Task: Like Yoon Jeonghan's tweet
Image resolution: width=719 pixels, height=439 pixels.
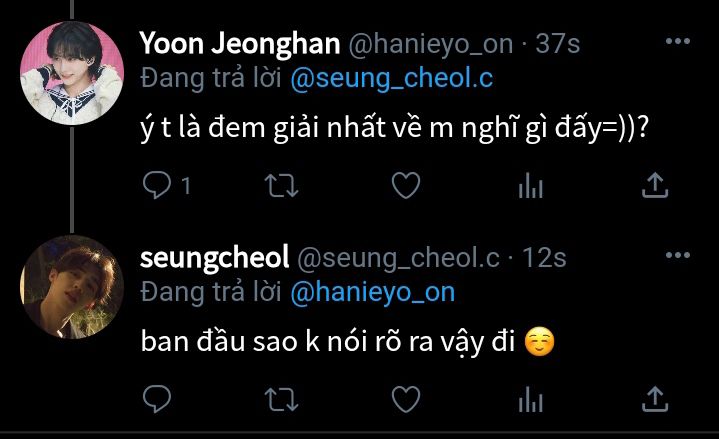Action: 406,185
